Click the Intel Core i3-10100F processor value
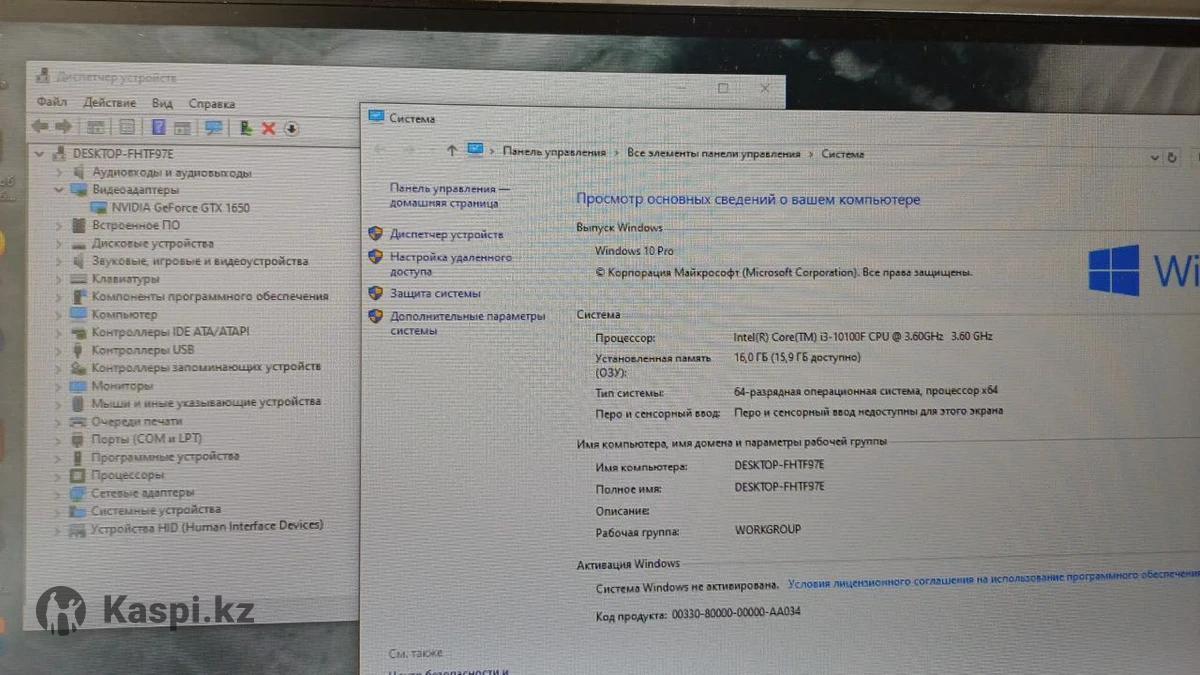This screenshot has width=1200, height=675. (863, 337)
